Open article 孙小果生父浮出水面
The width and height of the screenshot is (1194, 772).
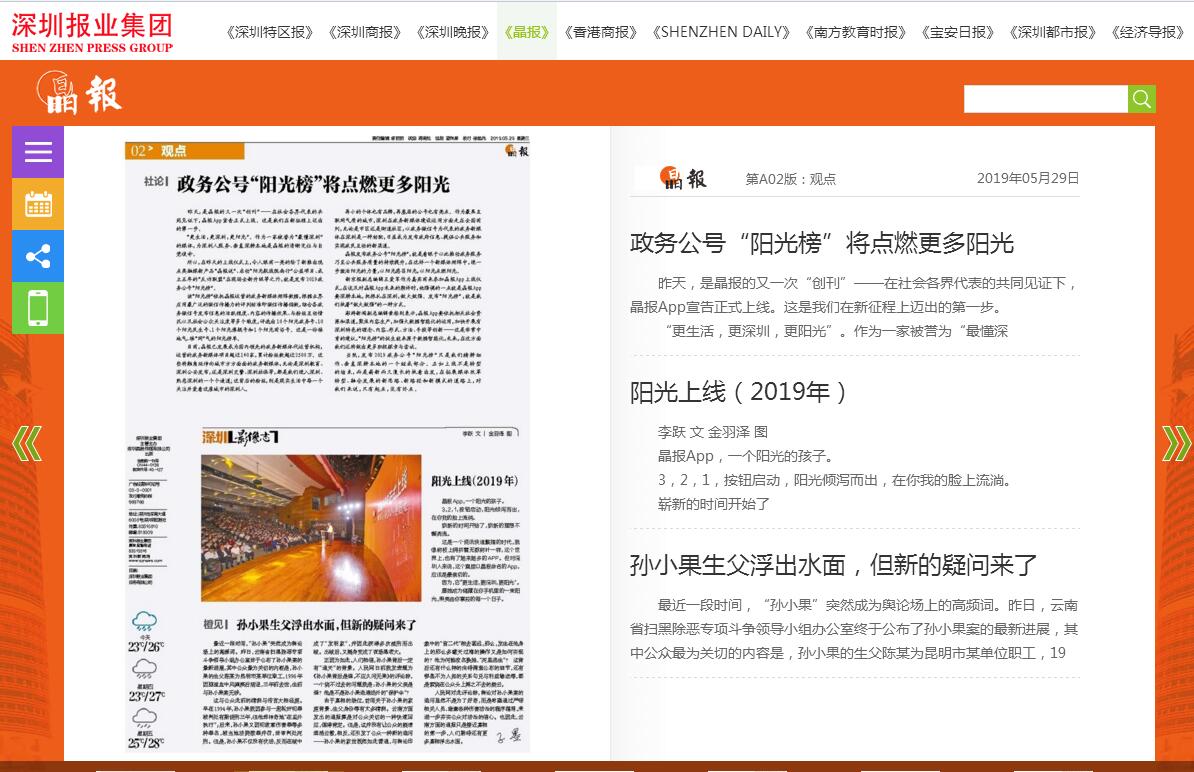834,565
